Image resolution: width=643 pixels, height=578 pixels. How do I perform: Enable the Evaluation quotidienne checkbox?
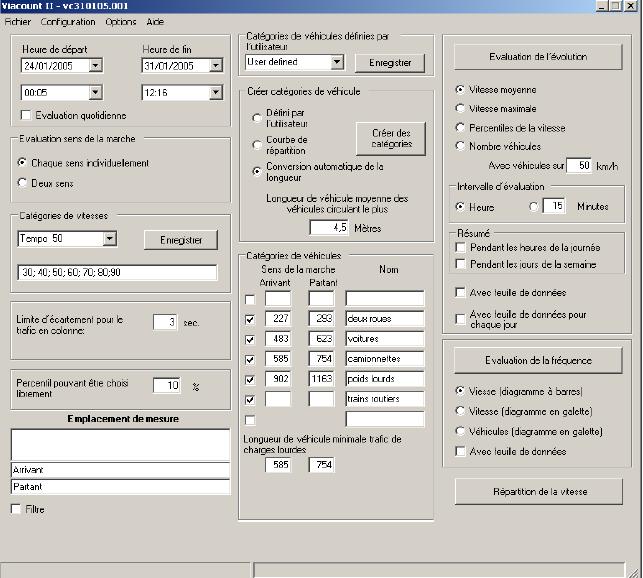(x=26, y=115)
